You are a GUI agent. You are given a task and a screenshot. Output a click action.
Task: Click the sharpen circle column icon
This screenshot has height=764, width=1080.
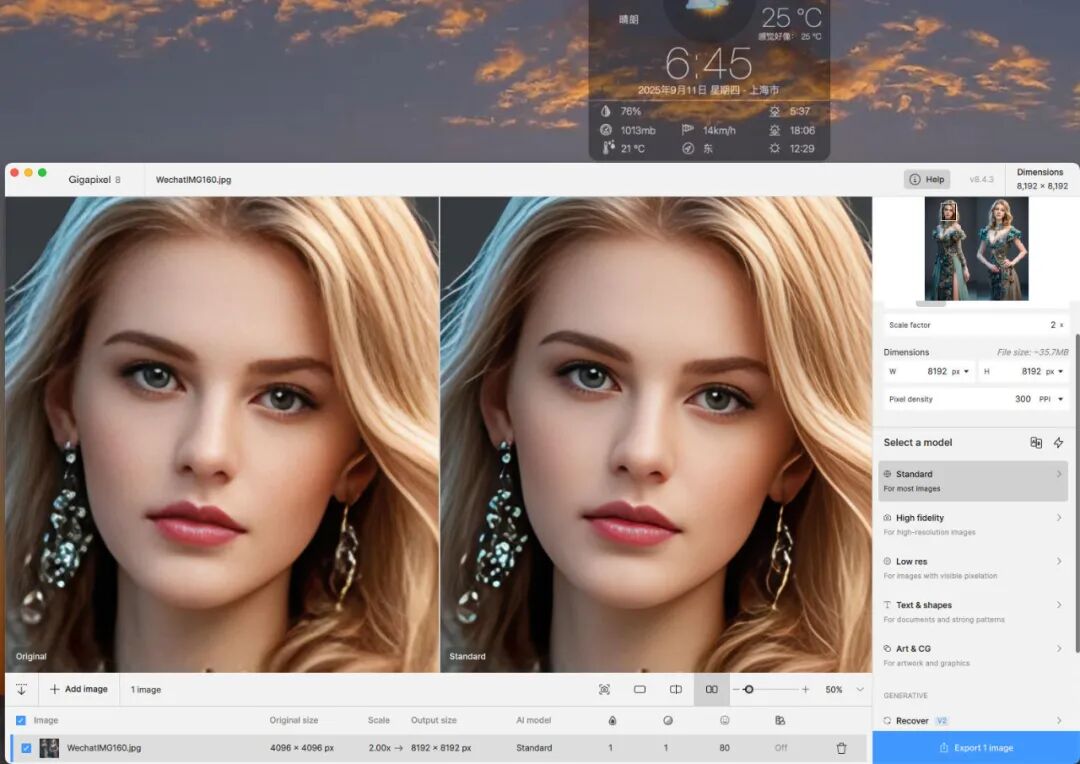[667, 721]
